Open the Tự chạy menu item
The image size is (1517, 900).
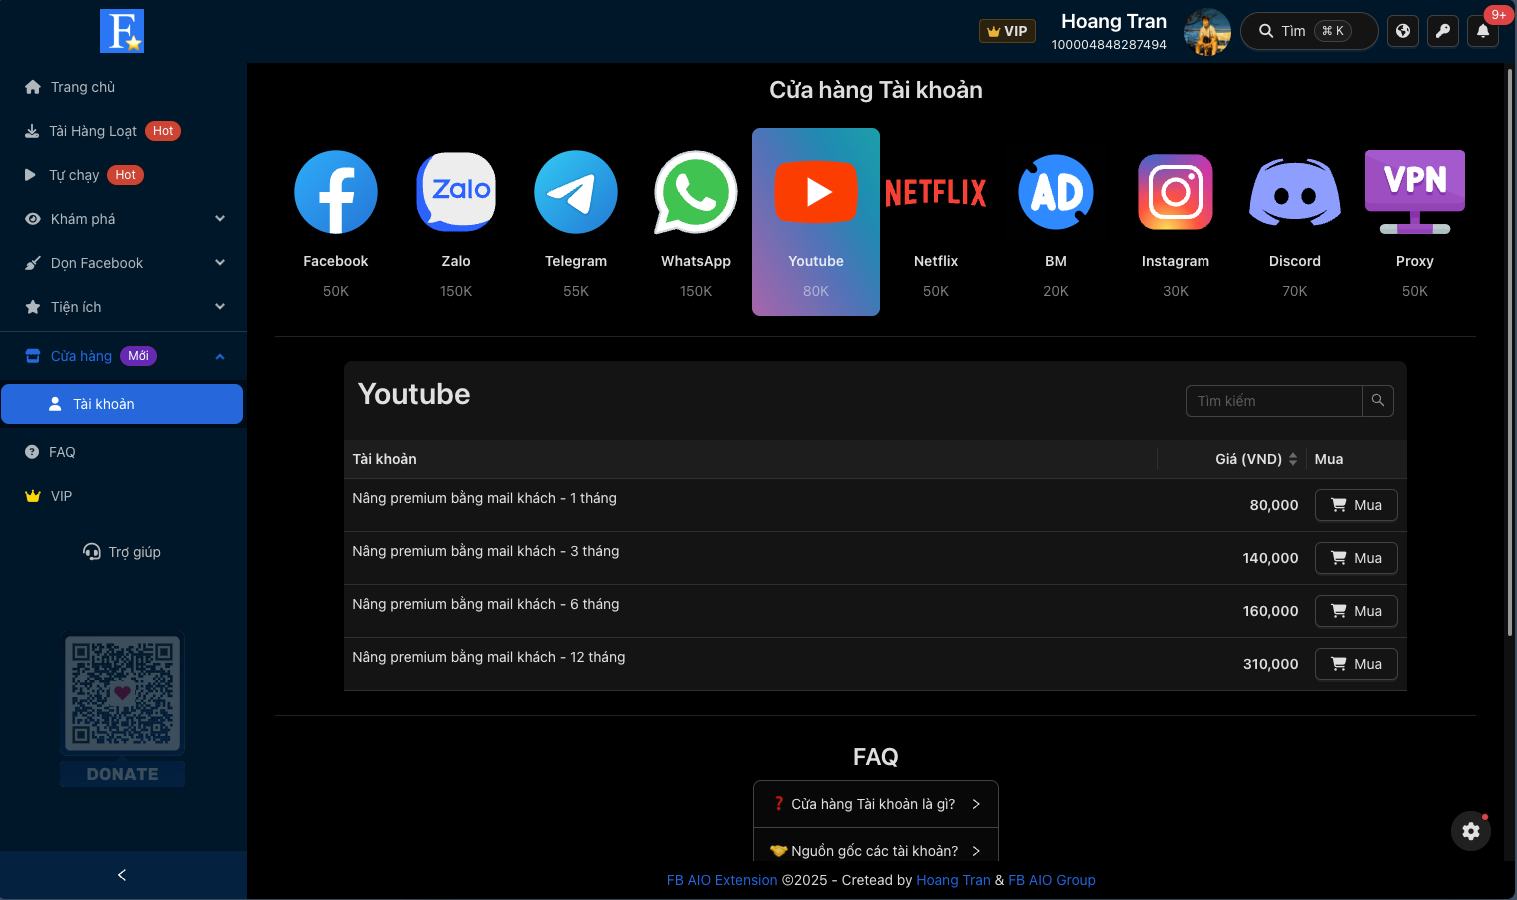tap(124, 175)
